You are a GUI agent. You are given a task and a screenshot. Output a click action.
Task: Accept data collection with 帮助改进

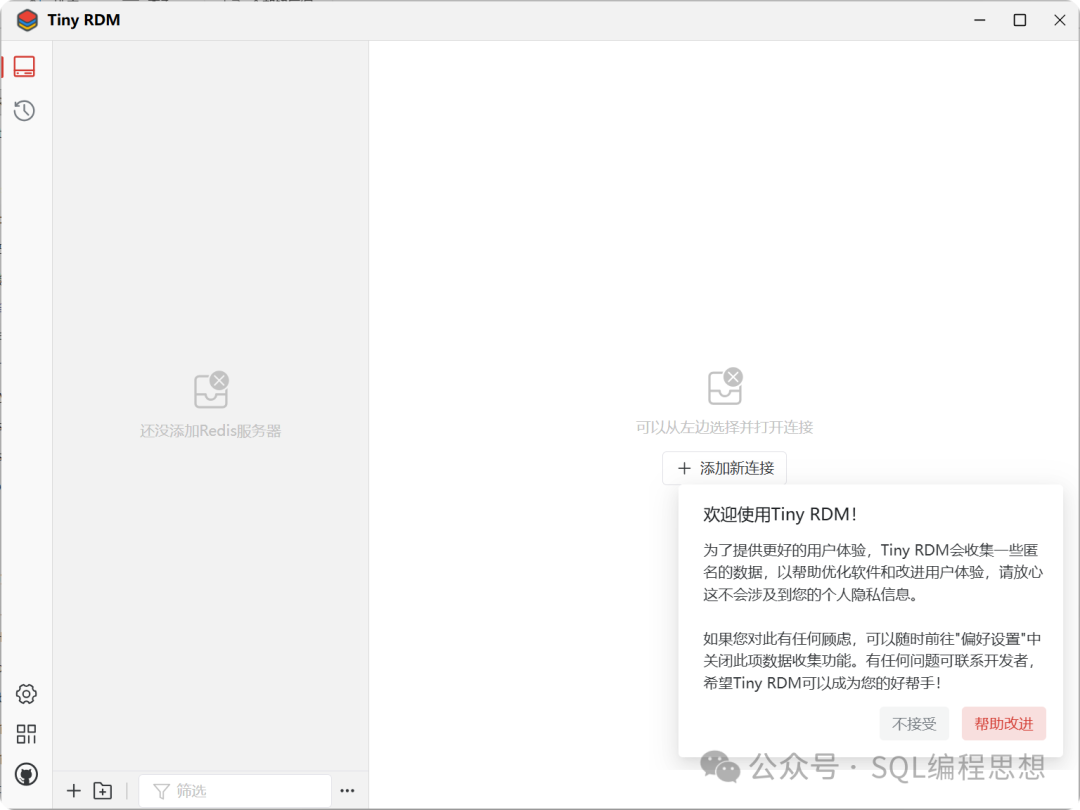pyautogui.click(x=1003, y=723)
